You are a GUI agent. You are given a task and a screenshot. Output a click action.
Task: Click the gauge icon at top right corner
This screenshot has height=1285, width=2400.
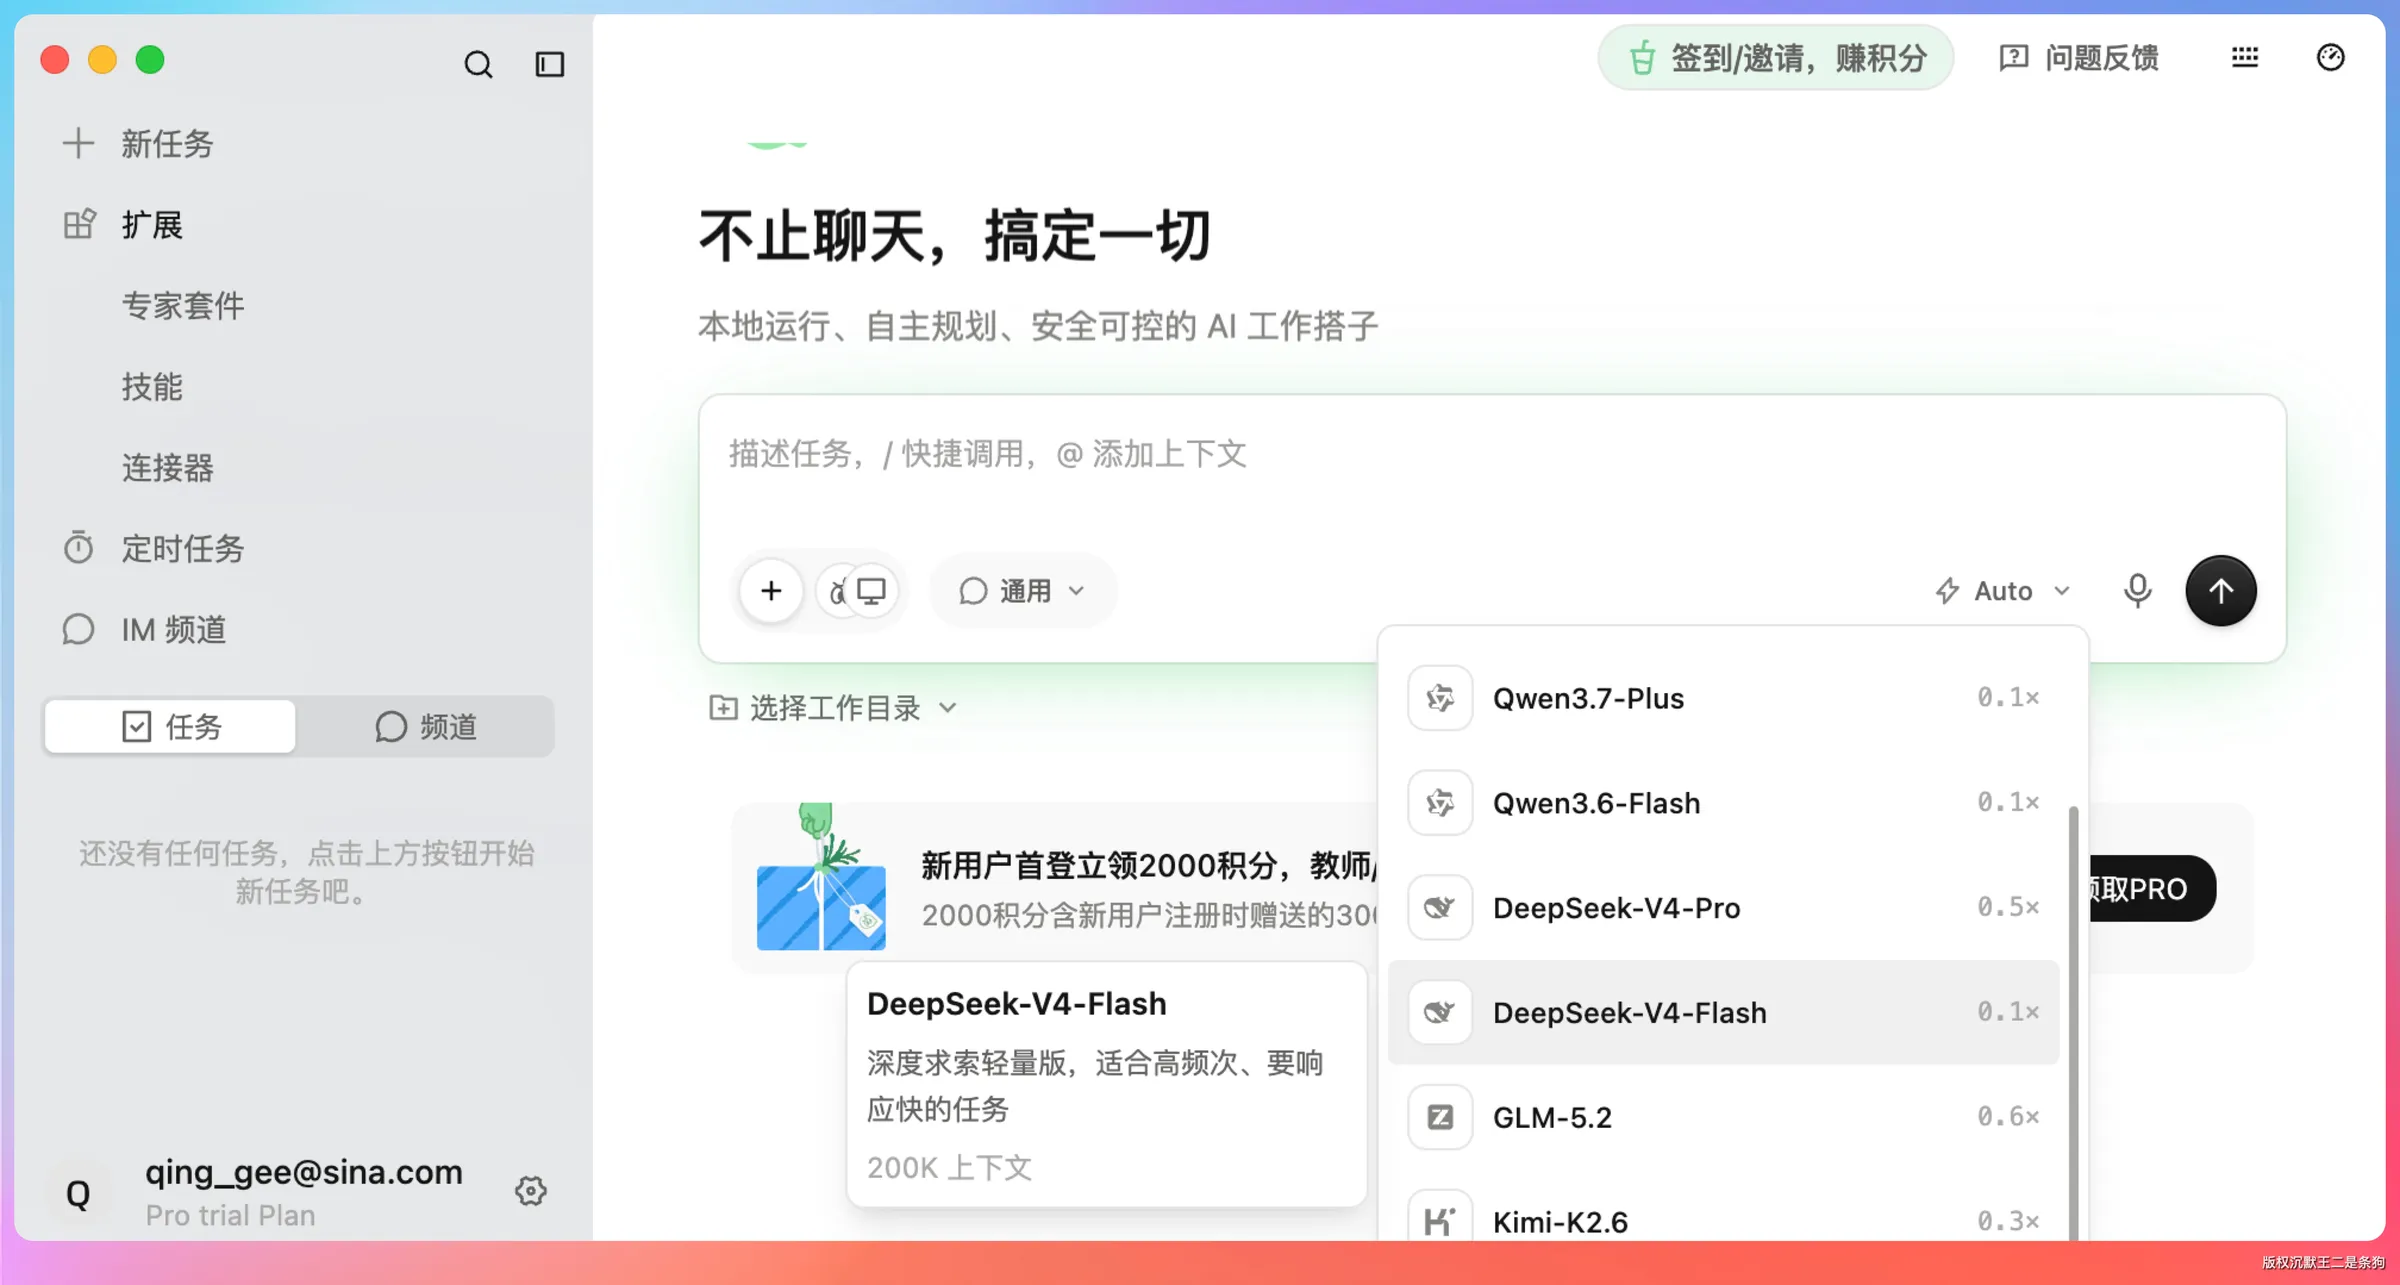click(x=2330, y=58)
